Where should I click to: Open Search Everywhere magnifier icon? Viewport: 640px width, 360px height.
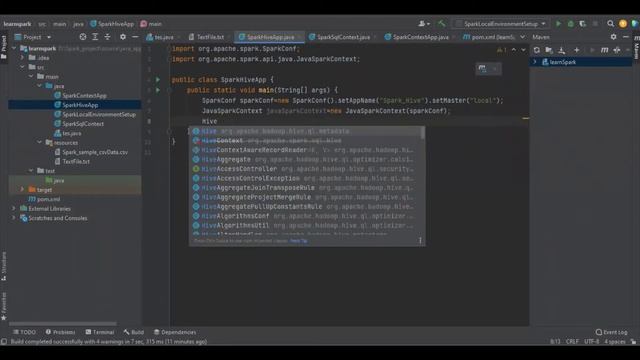(610, 24)
